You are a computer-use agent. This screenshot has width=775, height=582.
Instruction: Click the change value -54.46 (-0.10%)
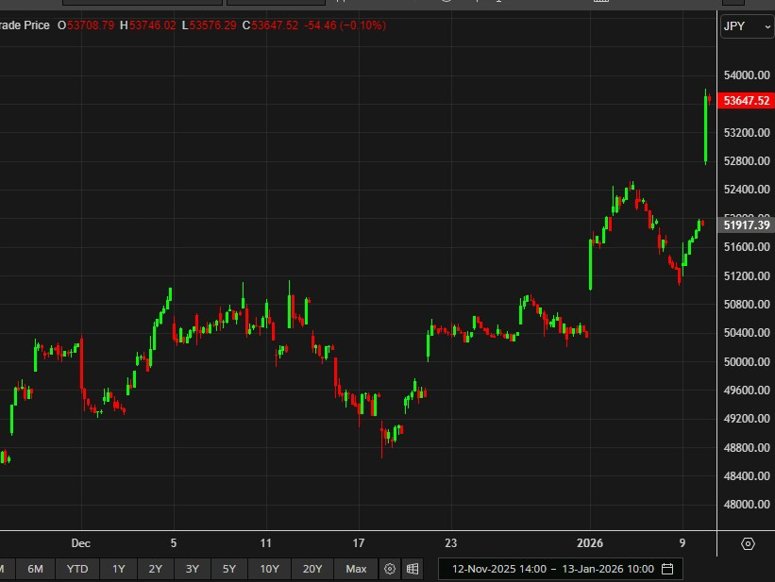click(x=345, y=25)
